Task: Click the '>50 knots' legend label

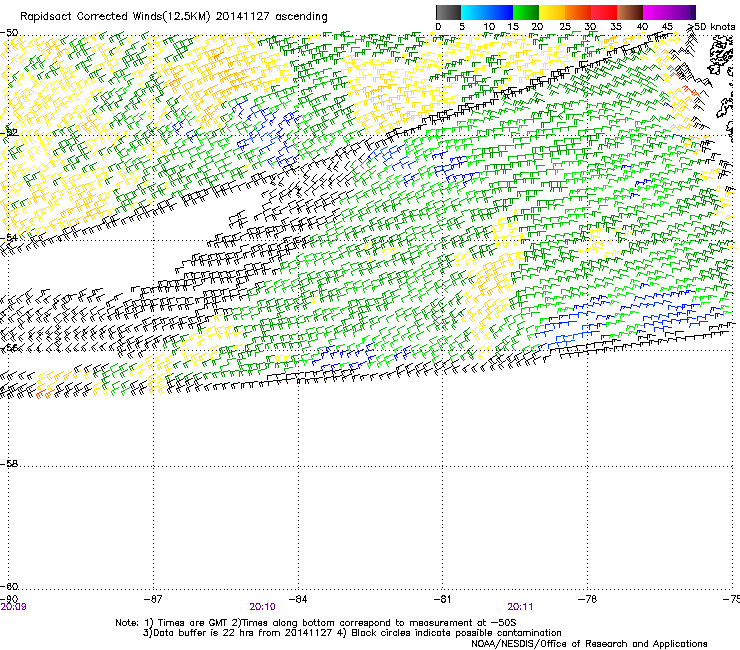Action: (x=711, y=27)
